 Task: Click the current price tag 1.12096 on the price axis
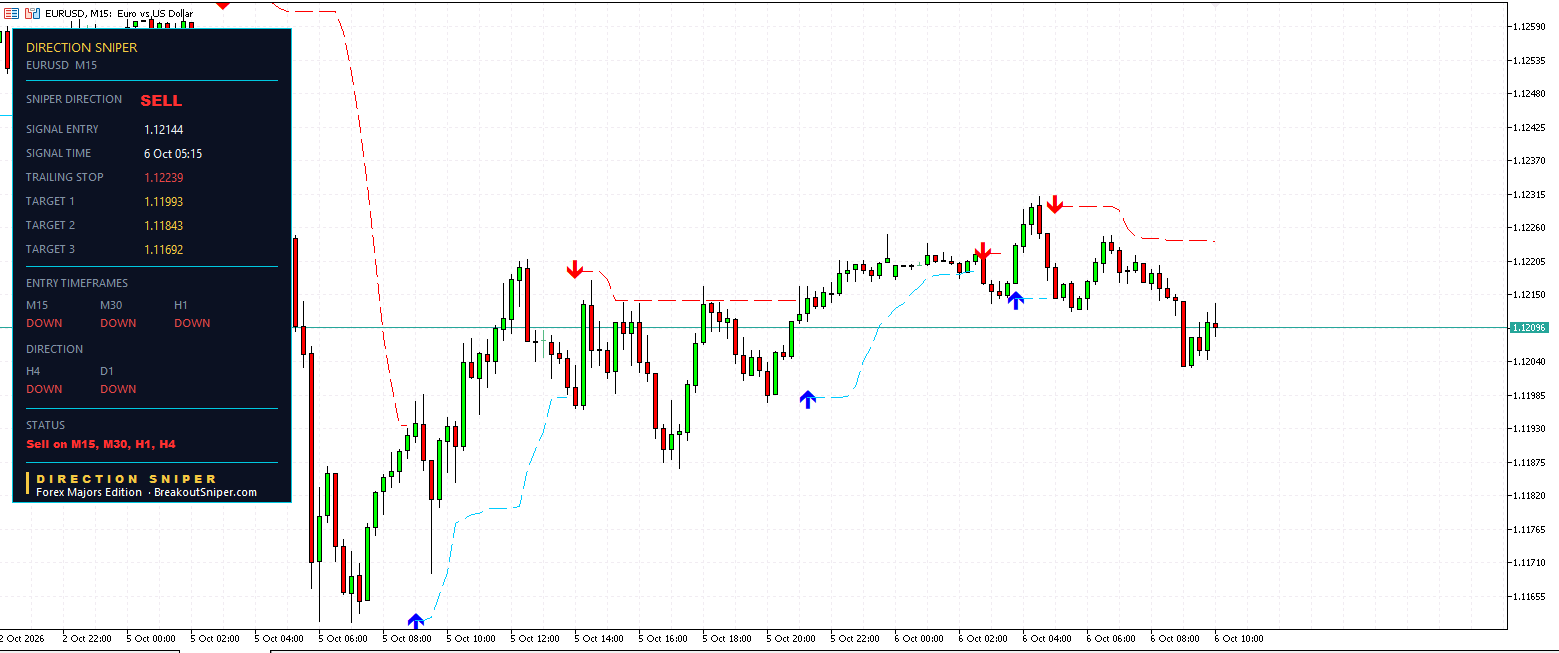click(1529, 328)
